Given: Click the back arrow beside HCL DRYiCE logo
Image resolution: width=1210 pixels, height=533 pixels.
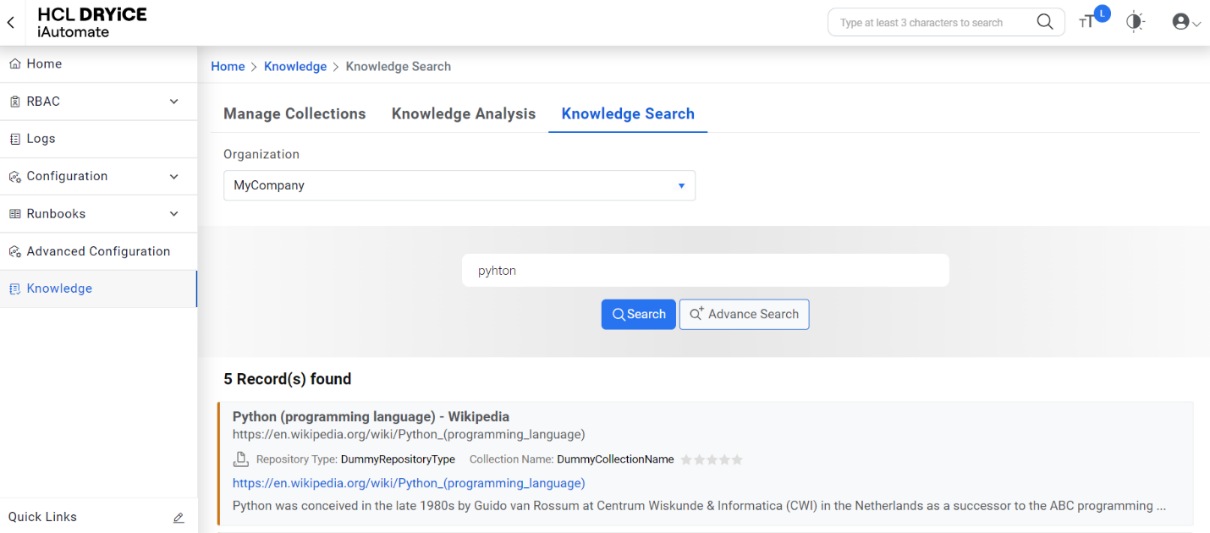Looking at the screenshot, I should pyautogui.click(x=11, y=22).
